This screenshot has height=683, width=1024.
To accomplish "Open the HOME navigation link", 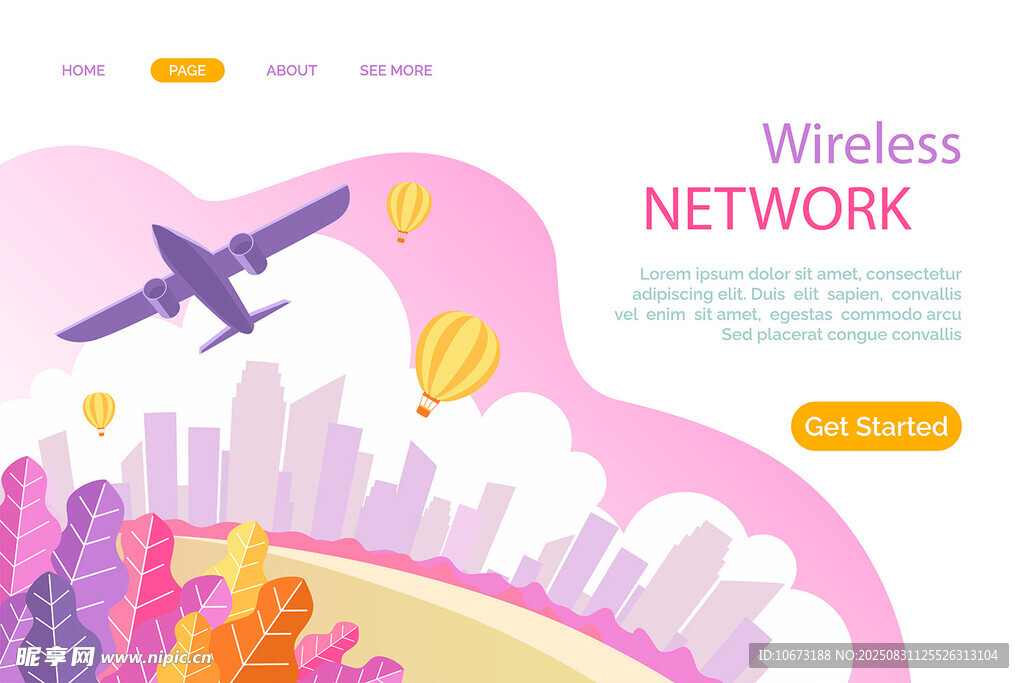I will click(x=83, y=71).
